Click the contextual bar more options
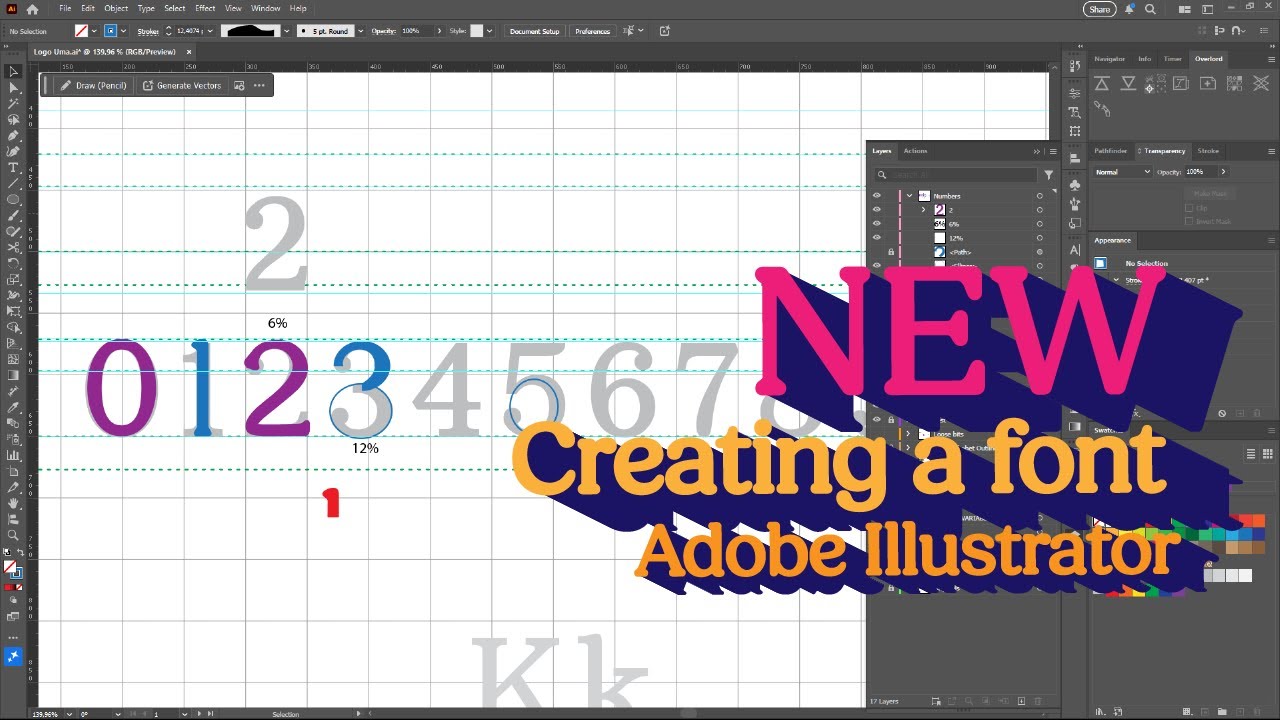1280x720 pixels. point(259,85)
